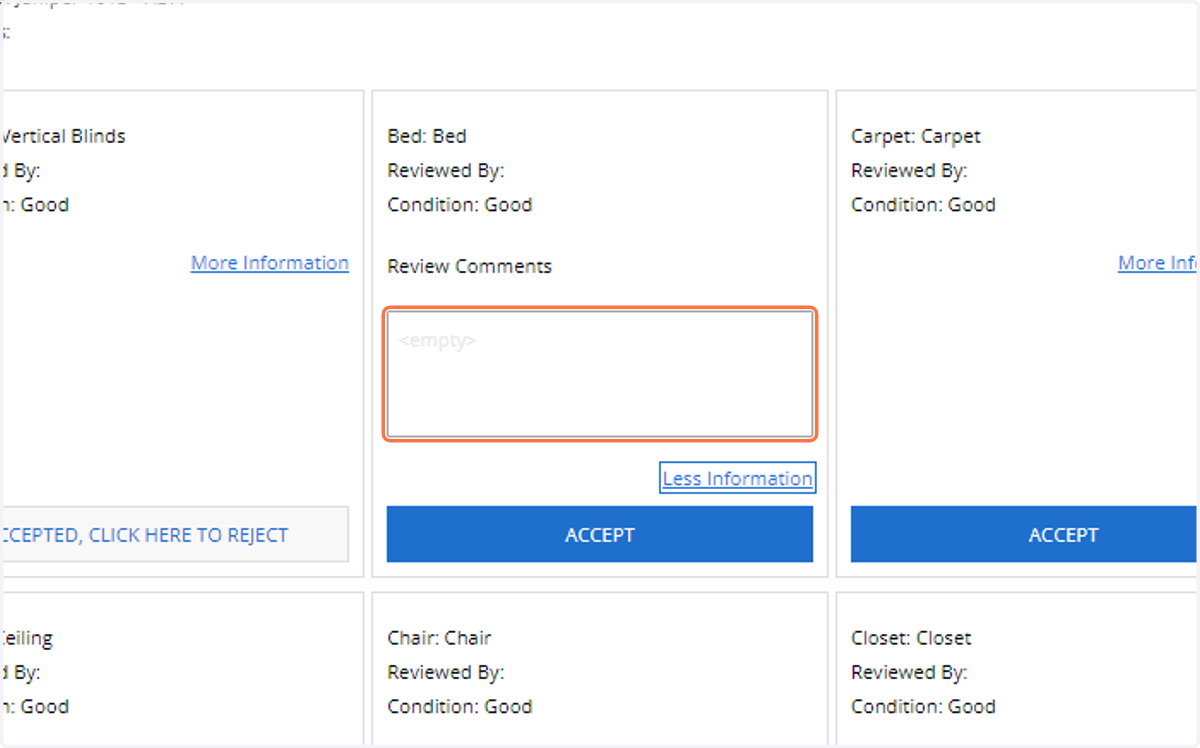Click the 'Review Comments' label on Bed card
Viewport: 1200px width, 748px height.
469,267
